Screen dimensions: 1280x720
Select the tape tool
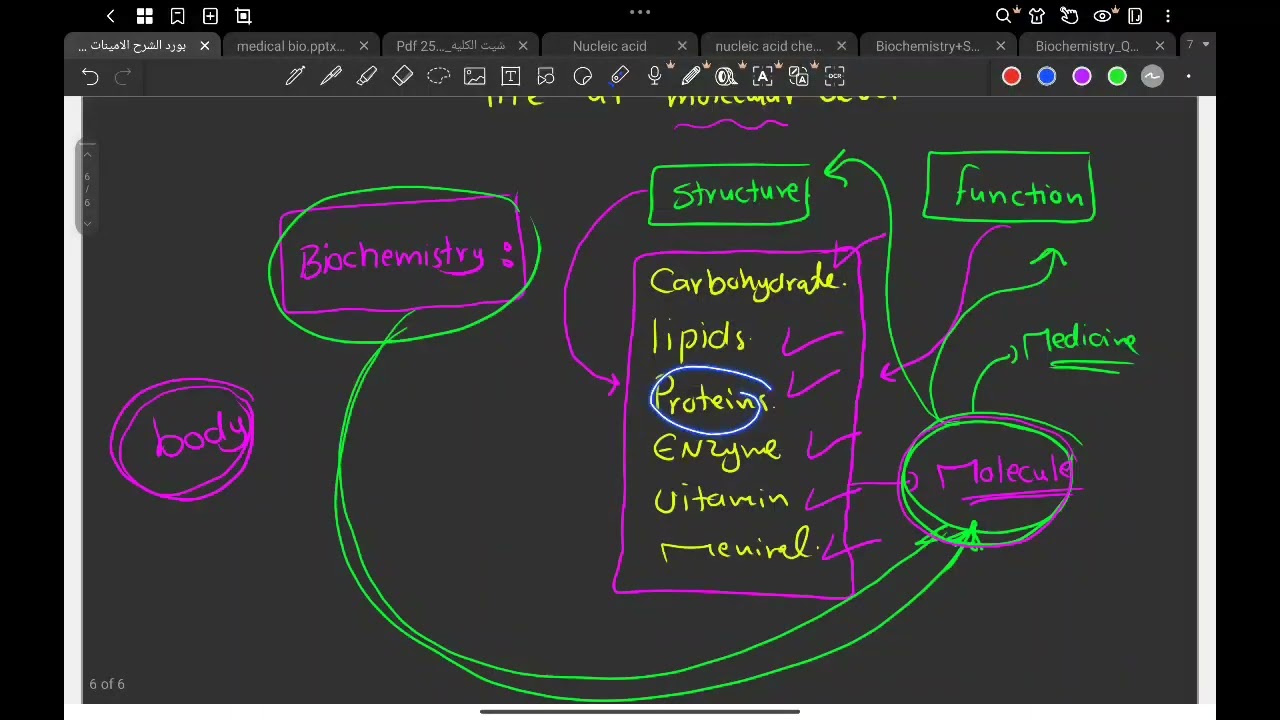click(x=727, y=76)
